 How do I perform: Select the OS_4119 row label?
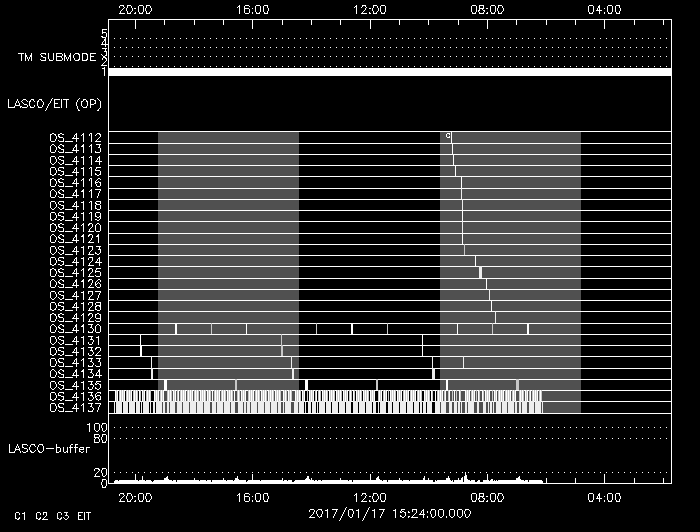(x=75, y=216)
